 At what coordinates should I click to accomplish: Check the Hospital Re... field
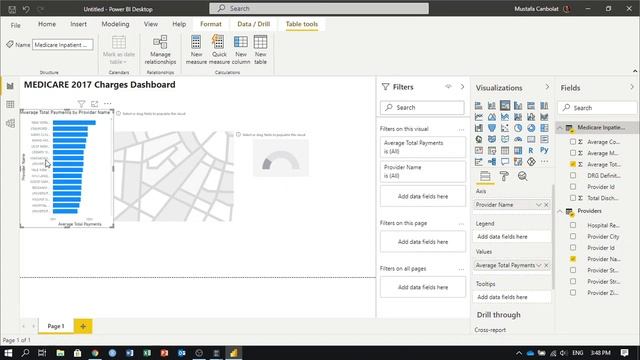[x=573, y=225]
